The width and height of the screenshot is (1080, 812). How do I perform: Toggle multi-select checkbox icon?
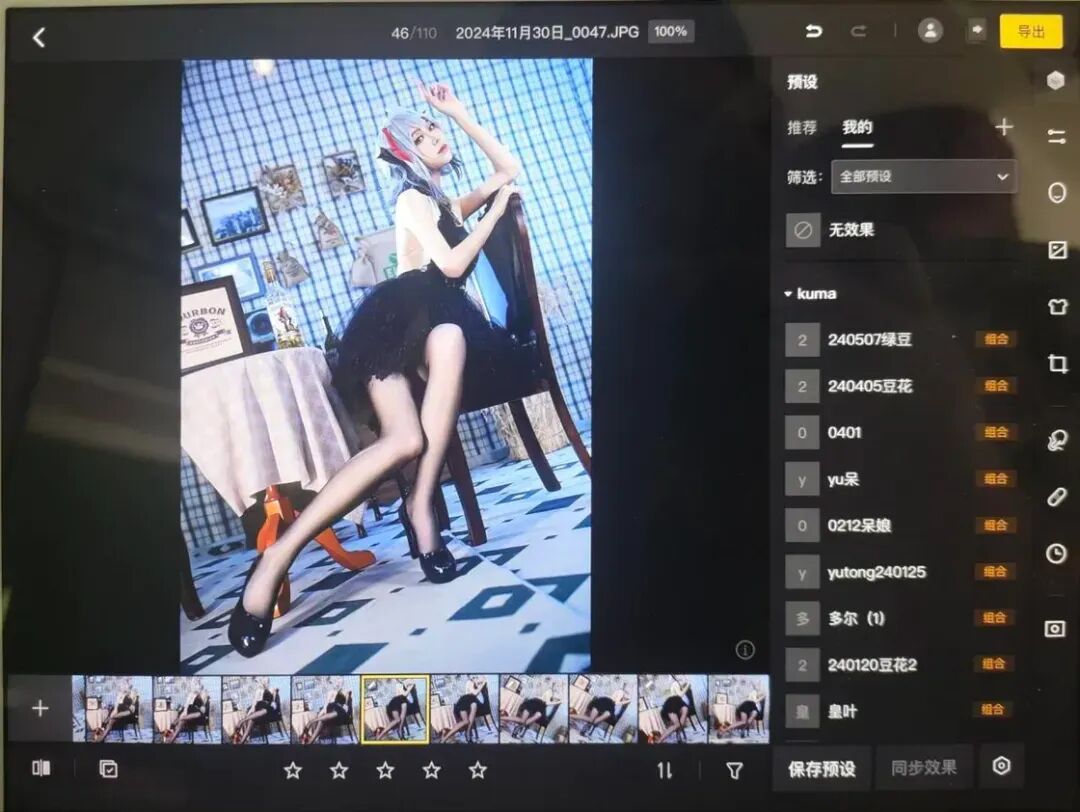[x=108, y=769]
